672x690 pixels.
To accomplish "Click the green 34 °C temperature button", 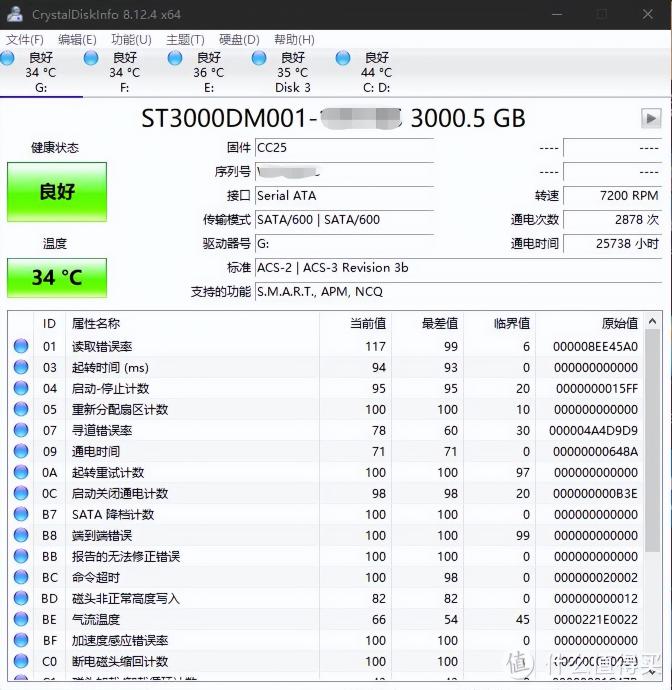I will pos(57,278).
